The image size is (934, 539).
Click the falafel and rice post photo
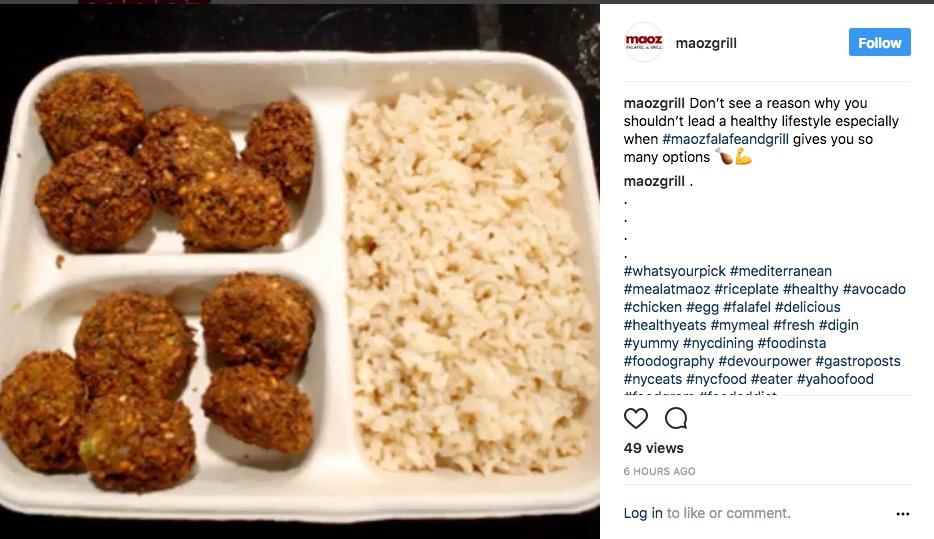[300, 271]
